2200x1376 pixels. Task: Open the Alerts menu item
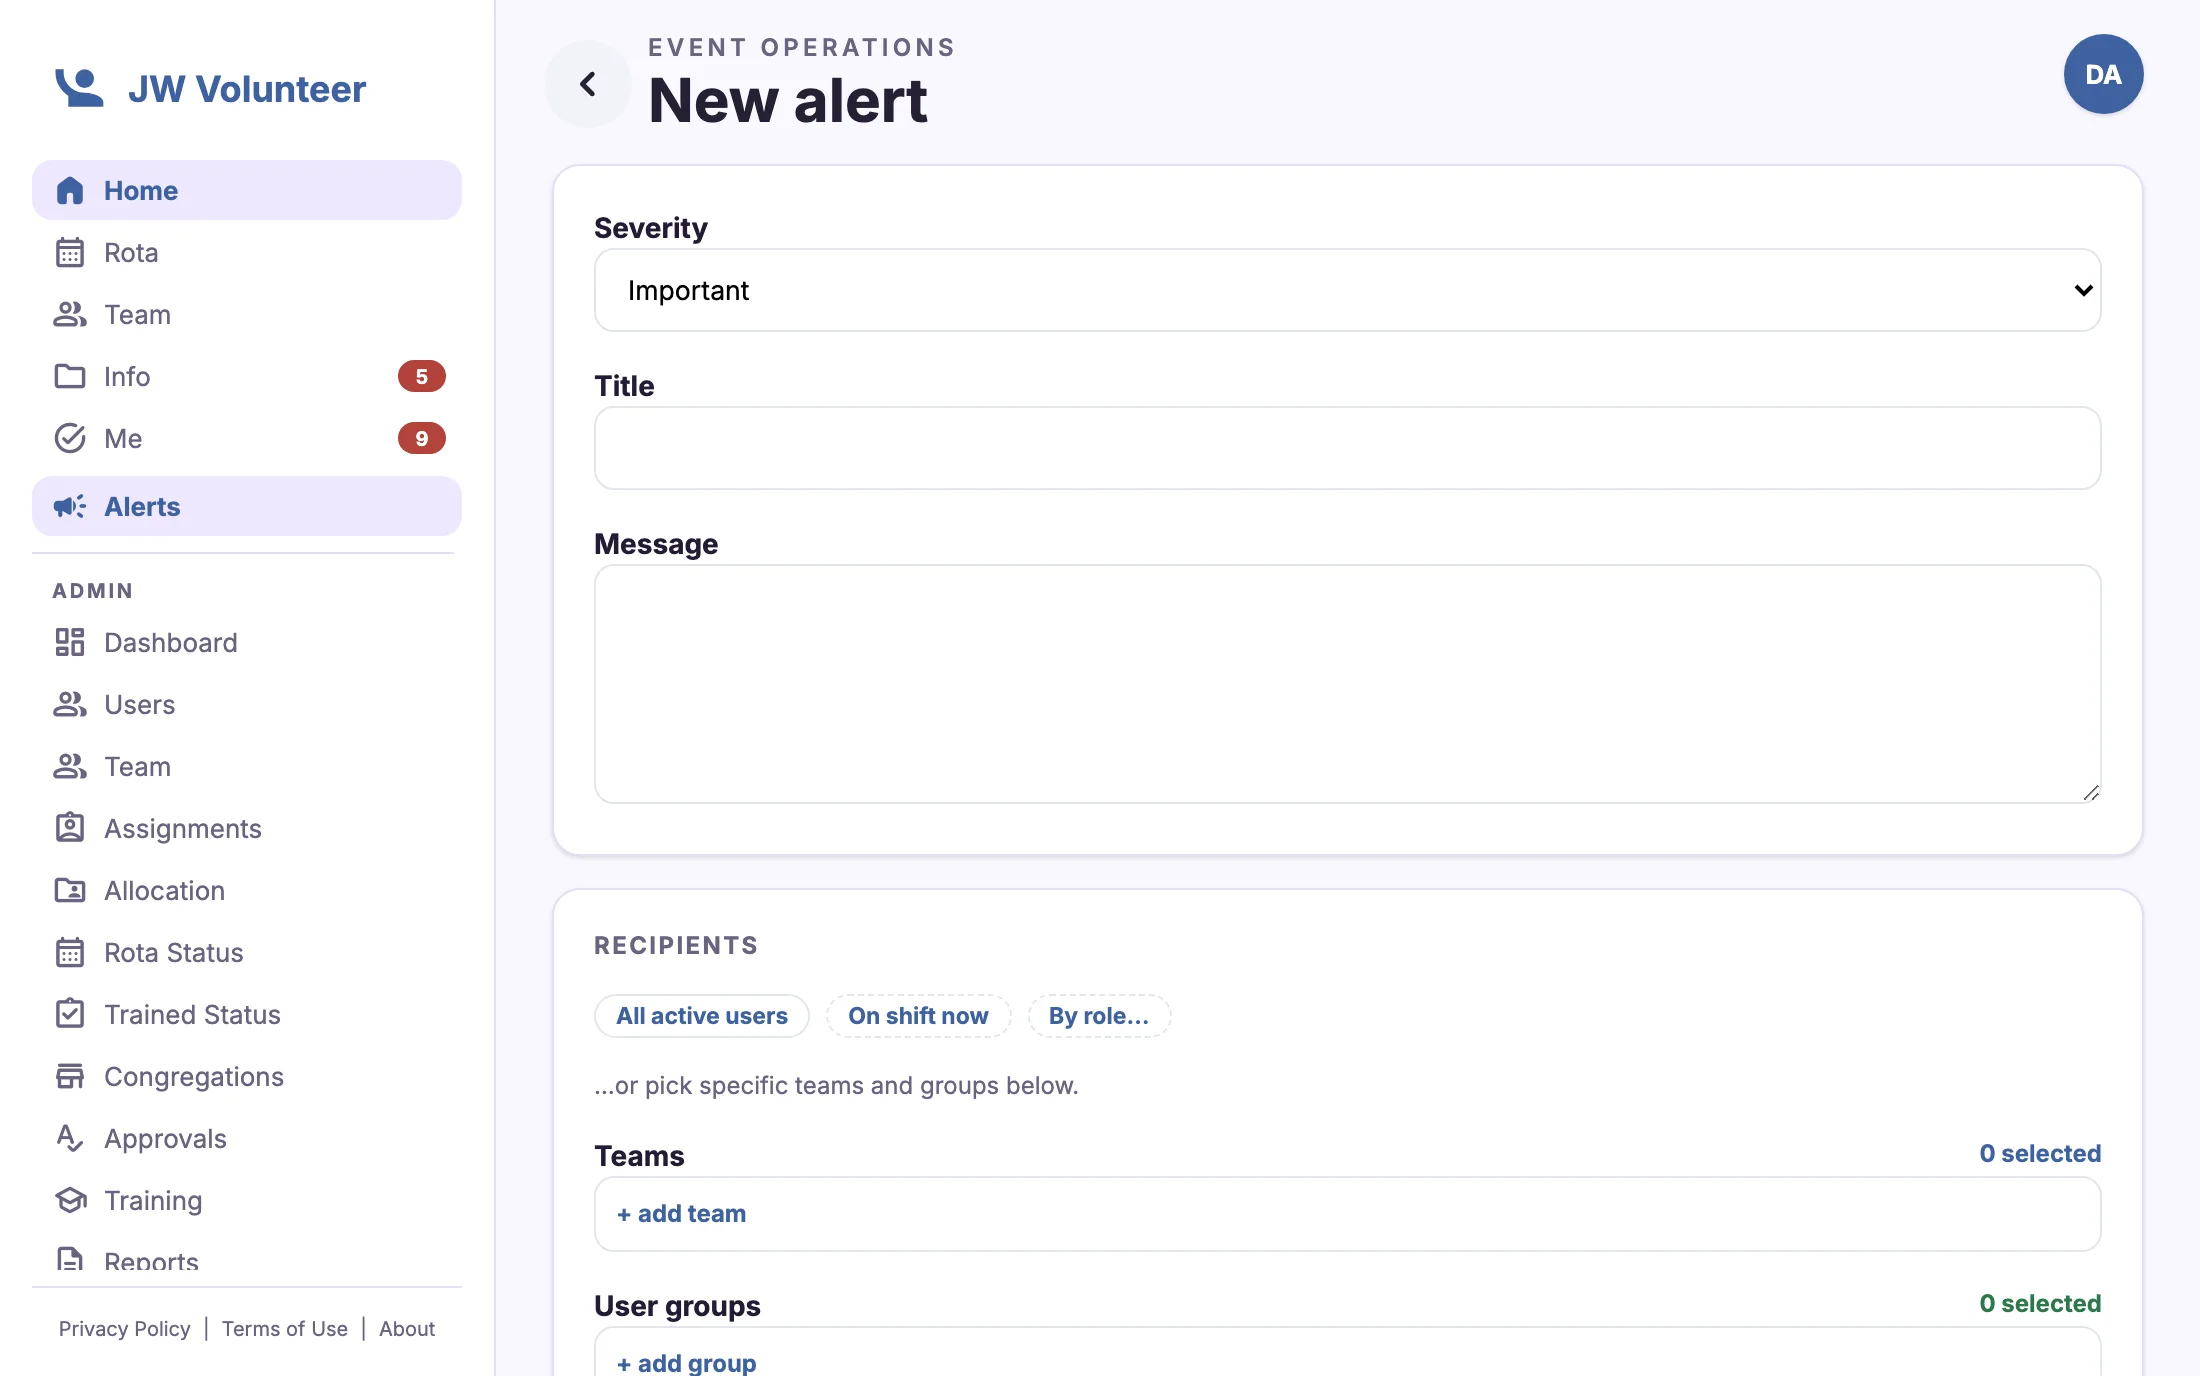point(247,506)
